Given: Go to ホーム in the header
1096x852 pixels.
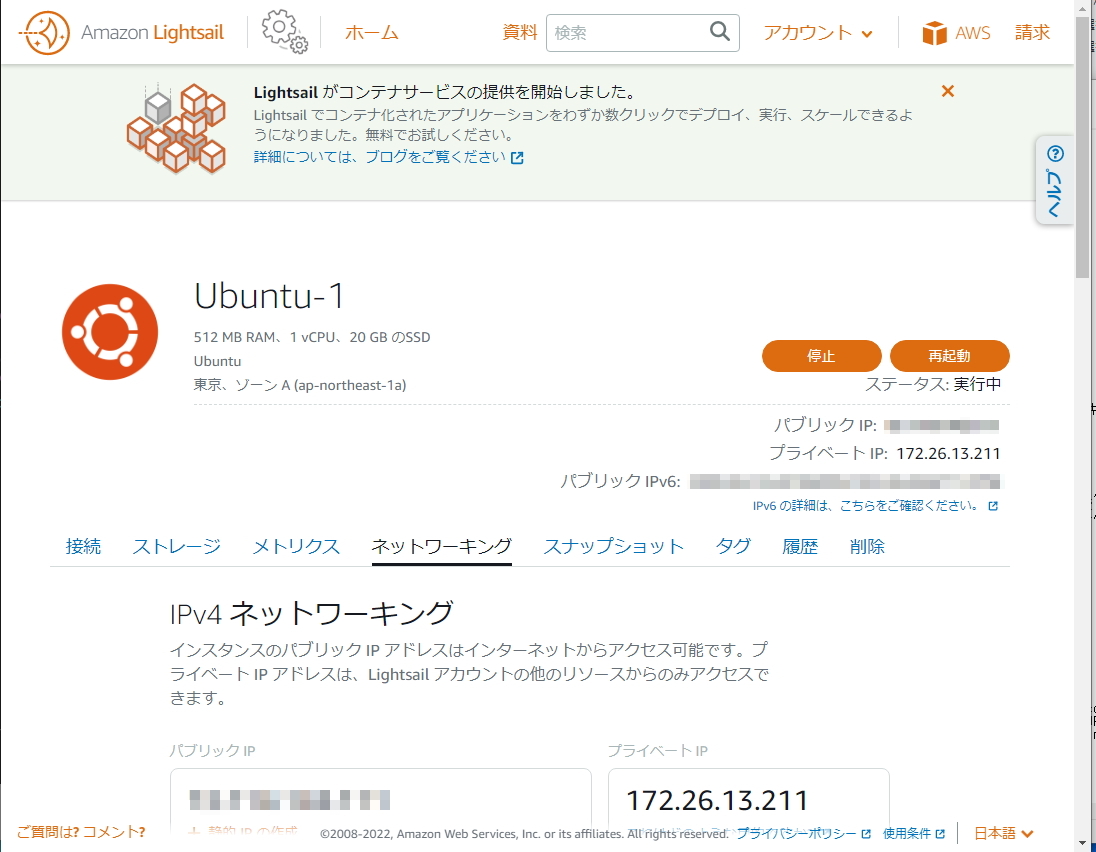Looking at the screenshot, I should pos(372,33).
